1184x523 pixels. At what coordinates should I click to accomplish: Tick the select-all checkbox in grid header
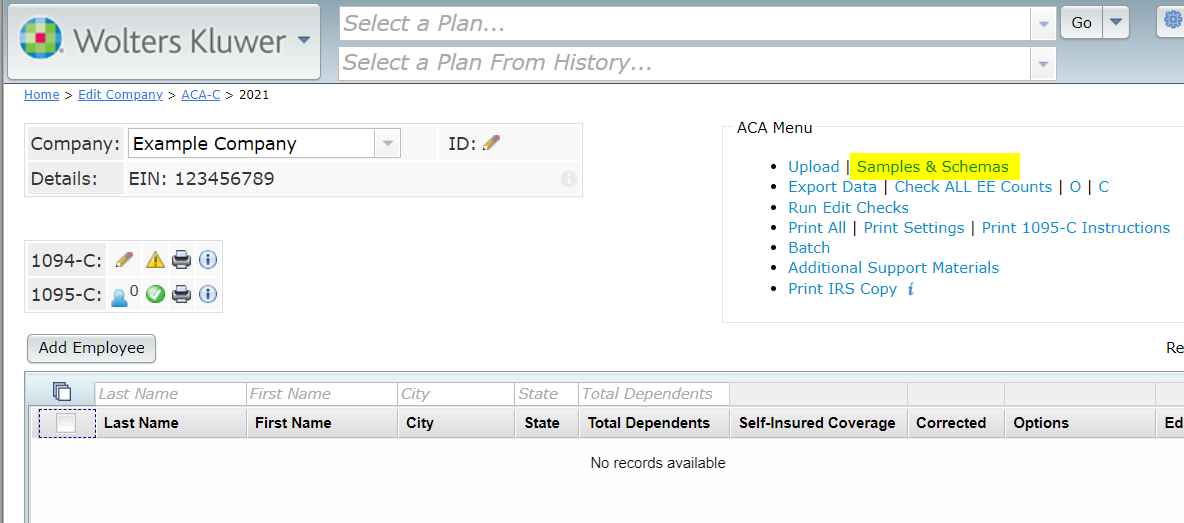(x=66, y=423)
